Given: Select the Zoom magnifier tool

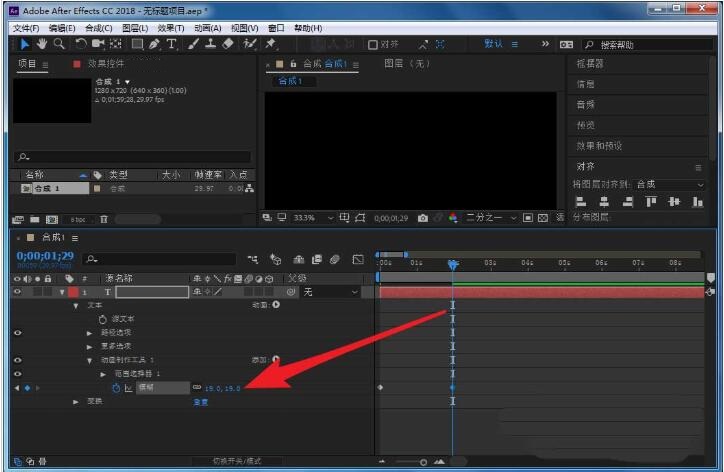Looking at the screenshot, I should tap(59, 44).
